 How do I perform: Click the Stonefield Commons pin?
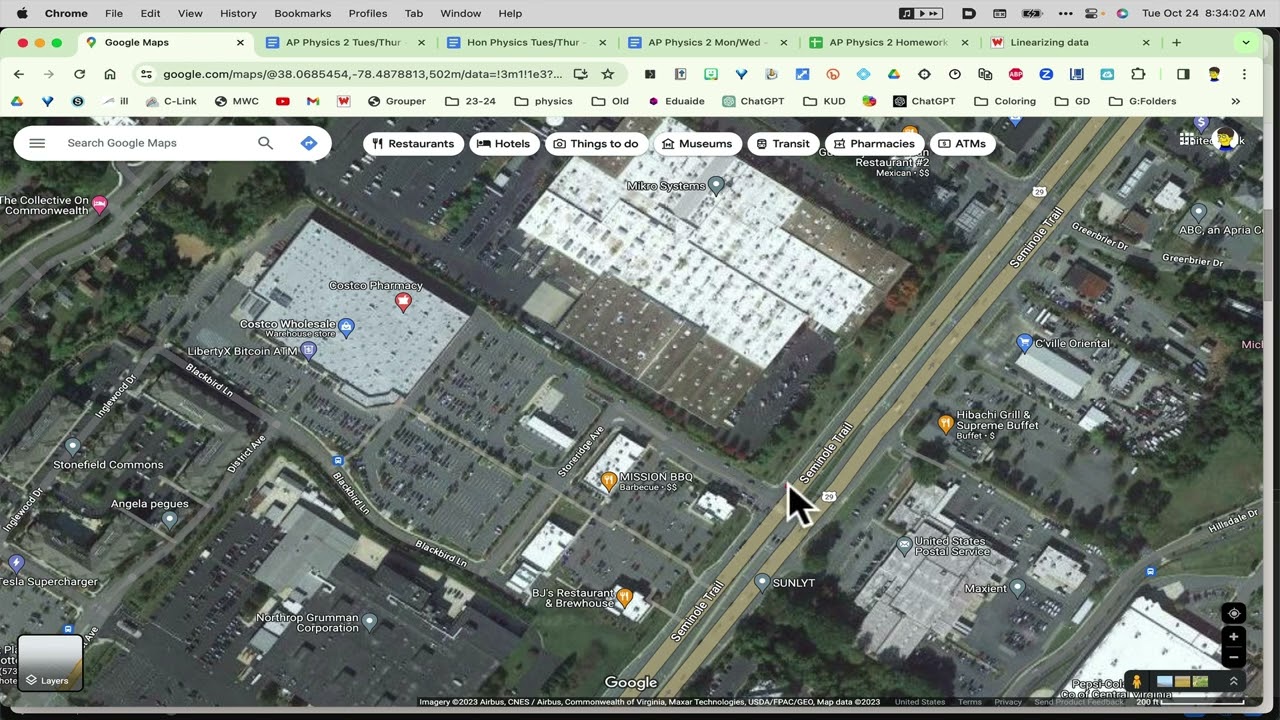[72, 445]
